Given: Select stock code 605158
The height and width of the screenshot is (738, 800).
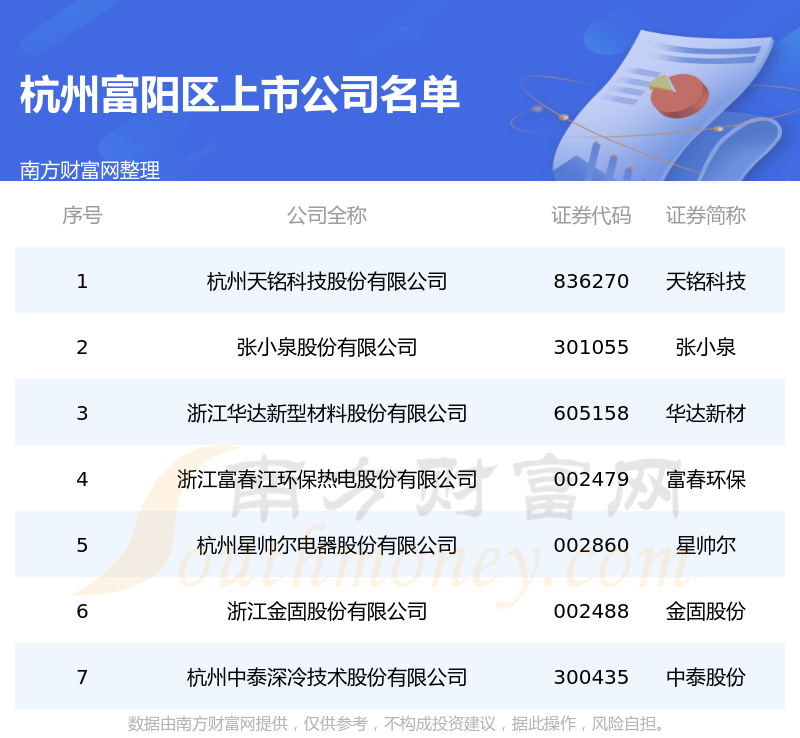Looking at the screenshot, I should pos(591,413).
